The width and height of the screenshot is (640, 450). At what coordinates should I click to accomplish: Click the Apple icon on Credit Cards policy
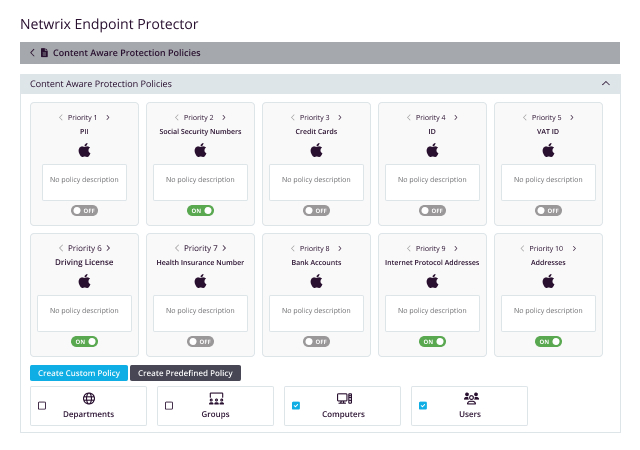[316, 150]
